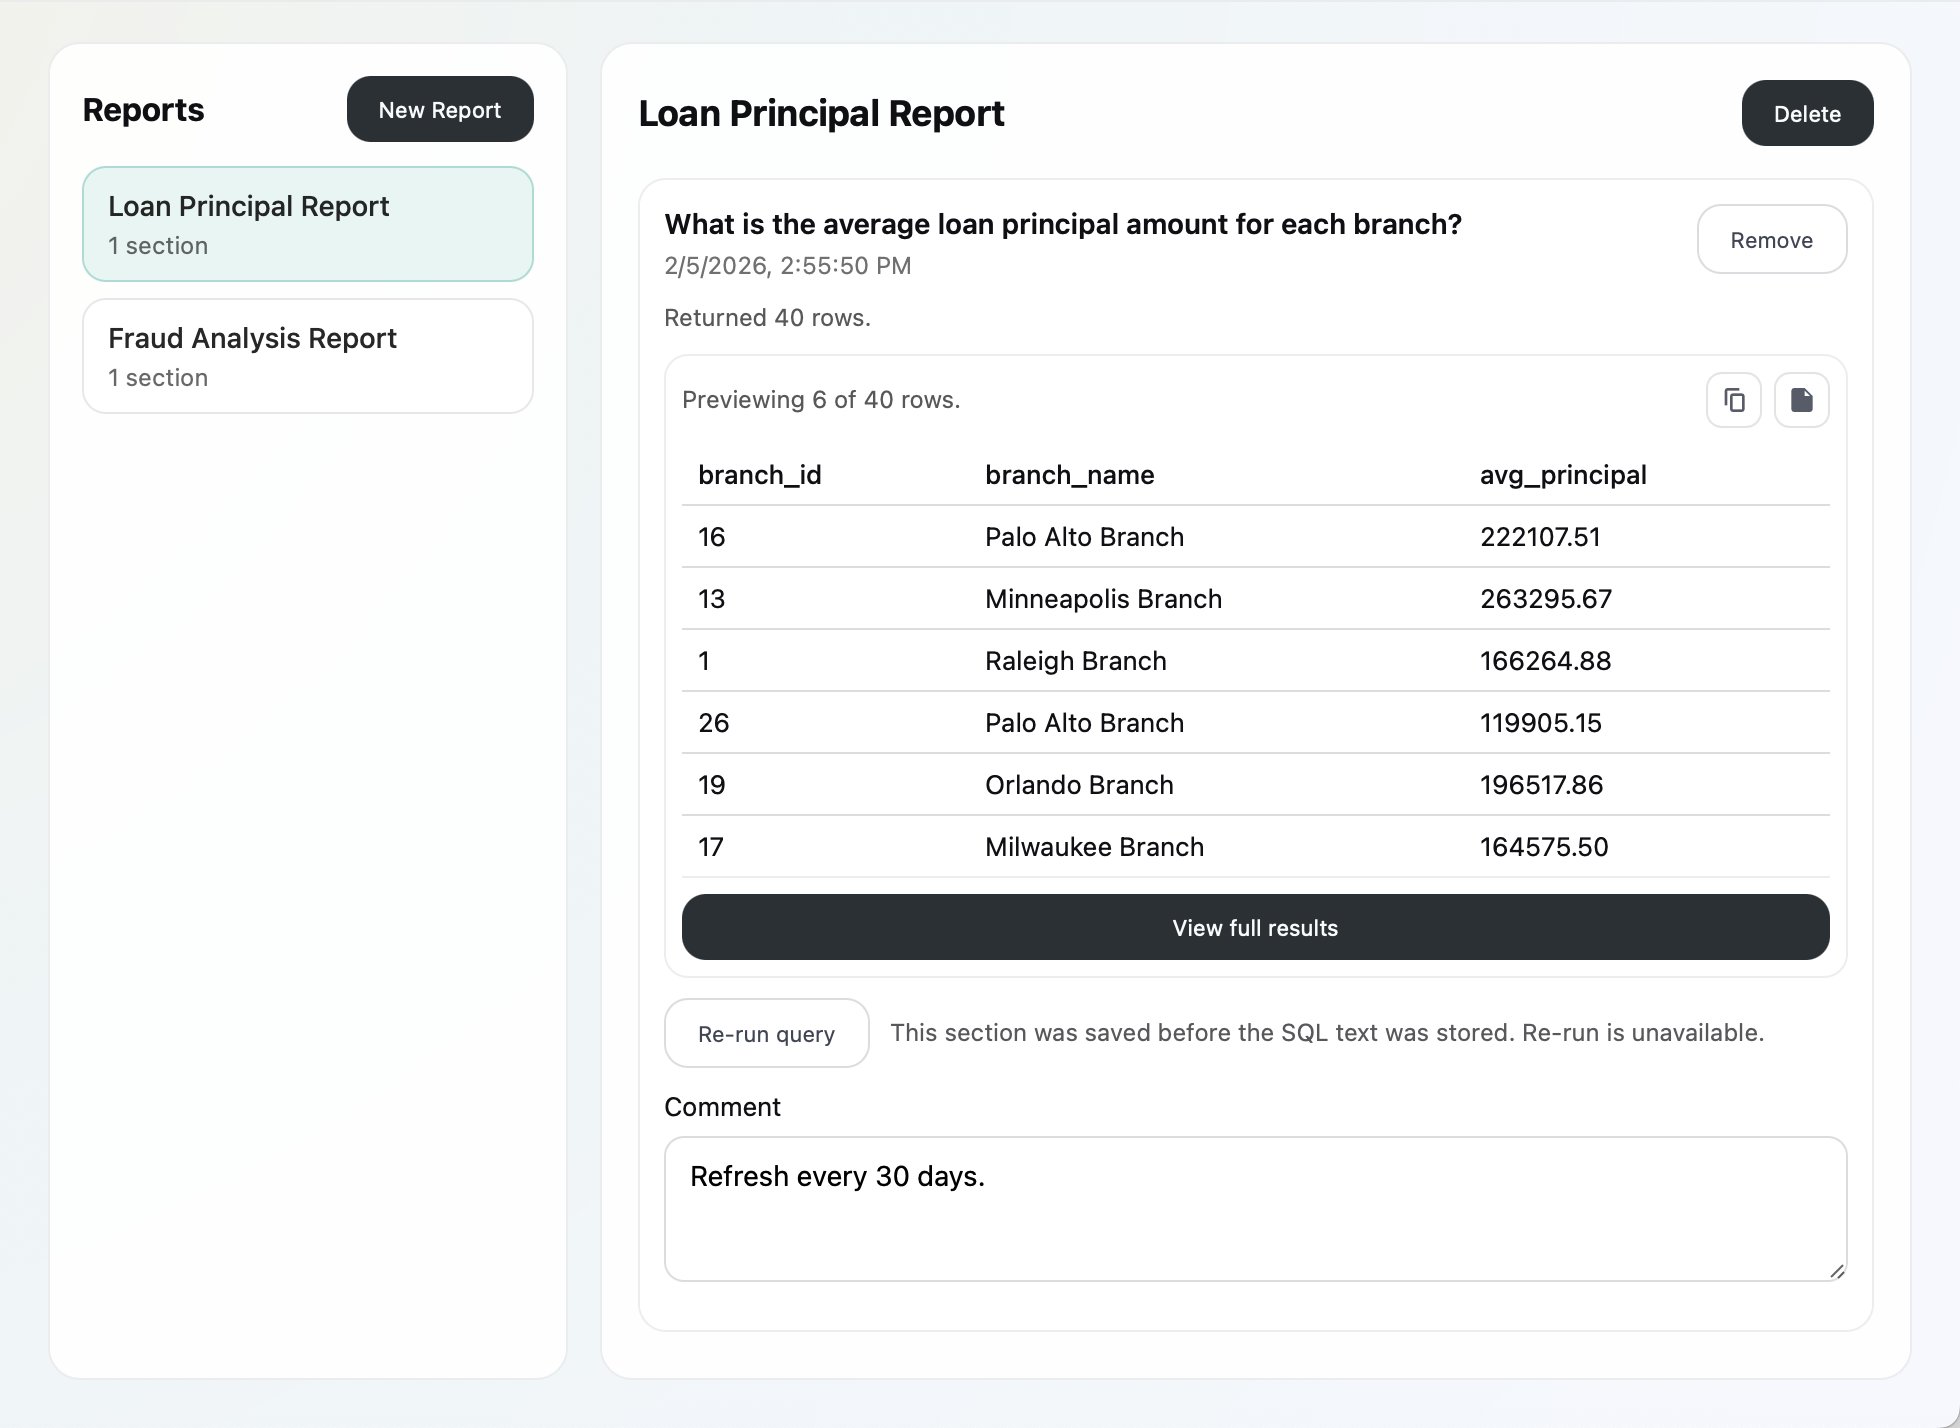Remove the average loan principal section
The image size is (1960, 1428).
coord(1772,239)
